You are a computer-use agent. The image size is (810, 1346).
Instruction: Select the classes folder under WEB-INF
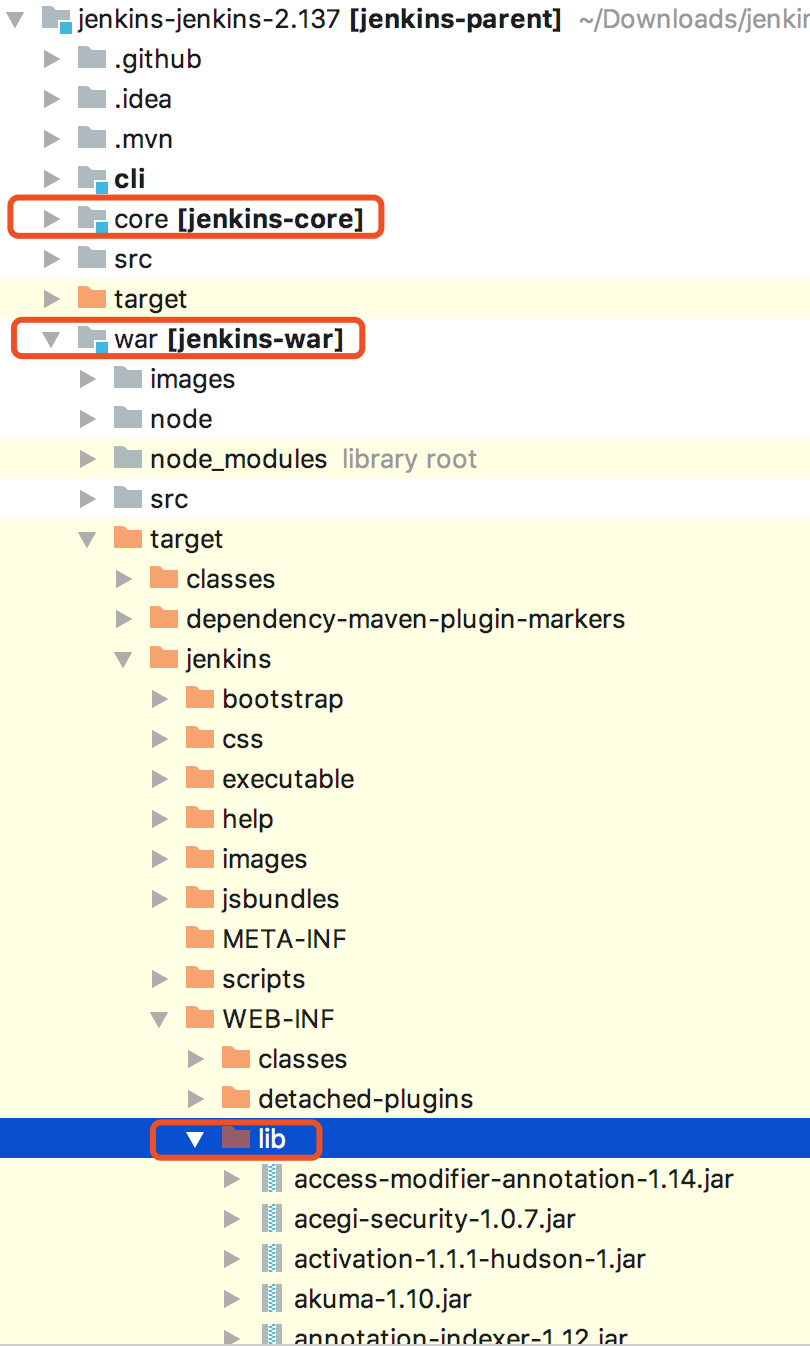(x=303, y=1059)
